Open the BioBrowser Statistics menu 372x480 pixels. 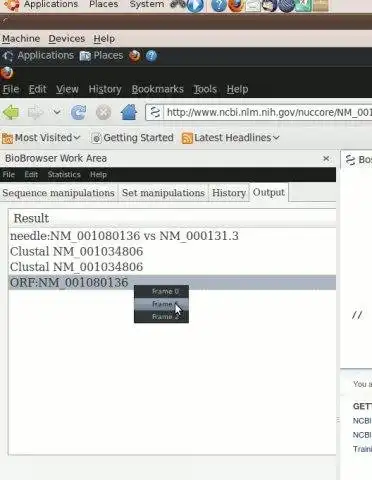(64, 174)
